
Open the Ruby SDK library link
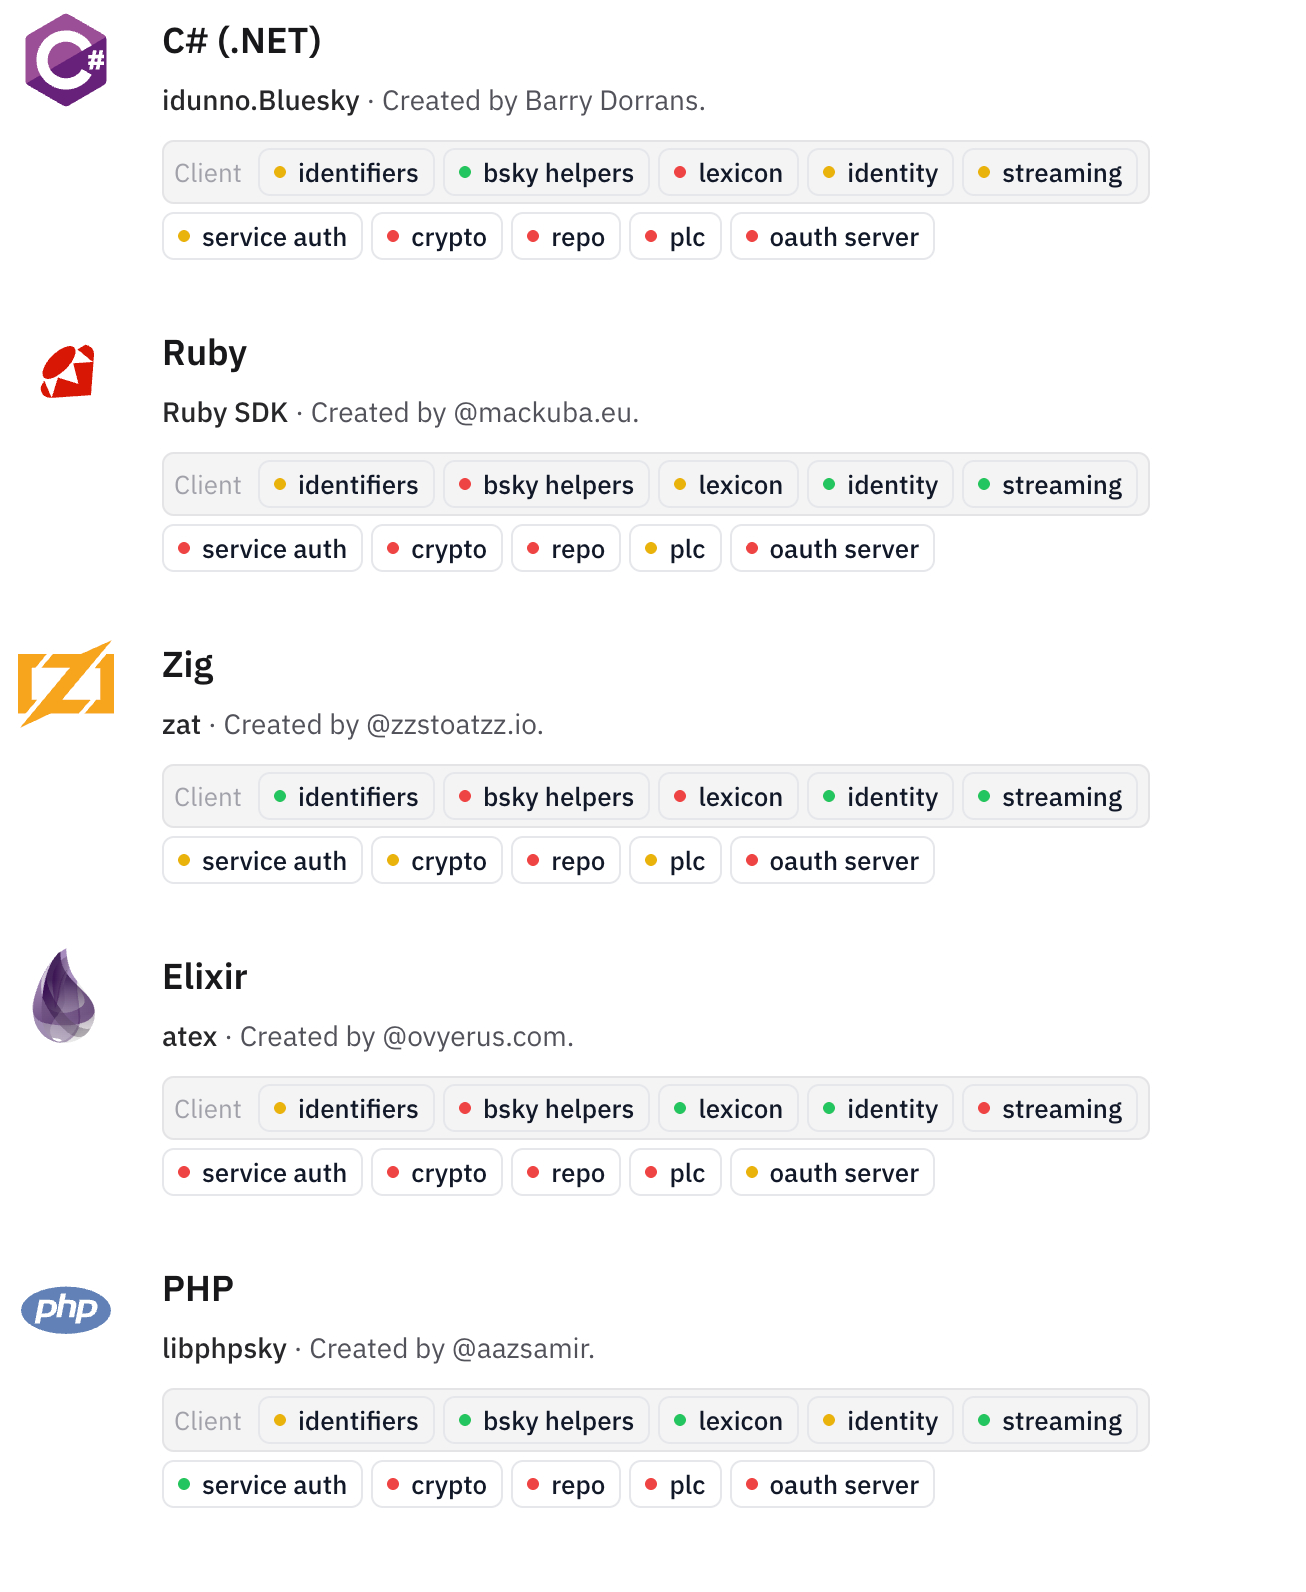tap(225, 413)
